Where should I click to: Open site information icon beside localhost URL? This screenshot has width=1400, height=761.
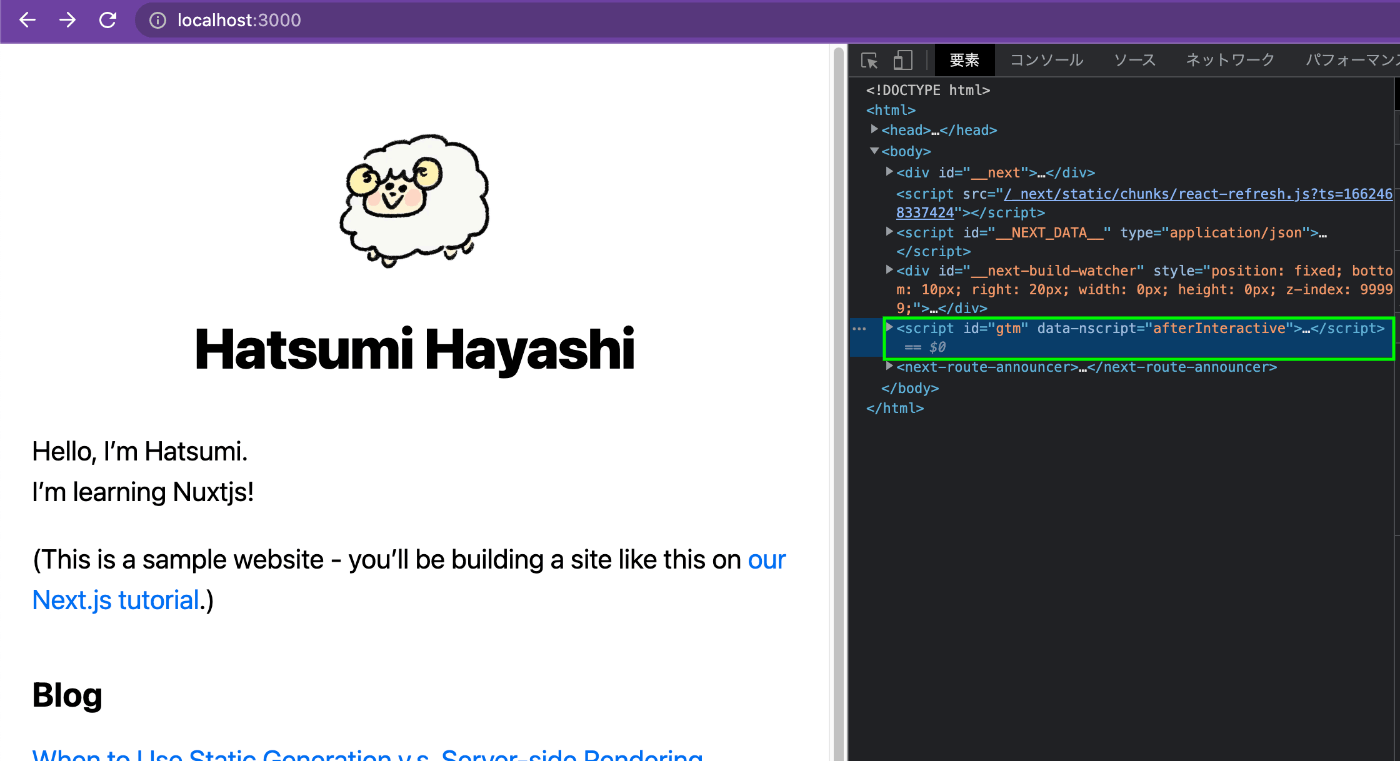point(157,20)
